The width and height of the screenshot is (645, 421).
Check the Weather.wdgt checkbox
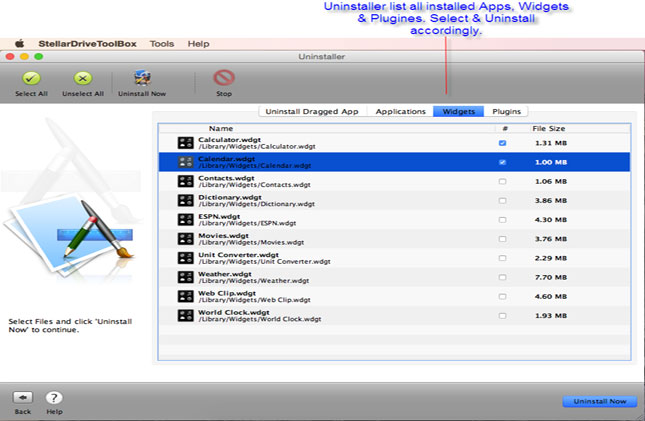click(502, 277)
